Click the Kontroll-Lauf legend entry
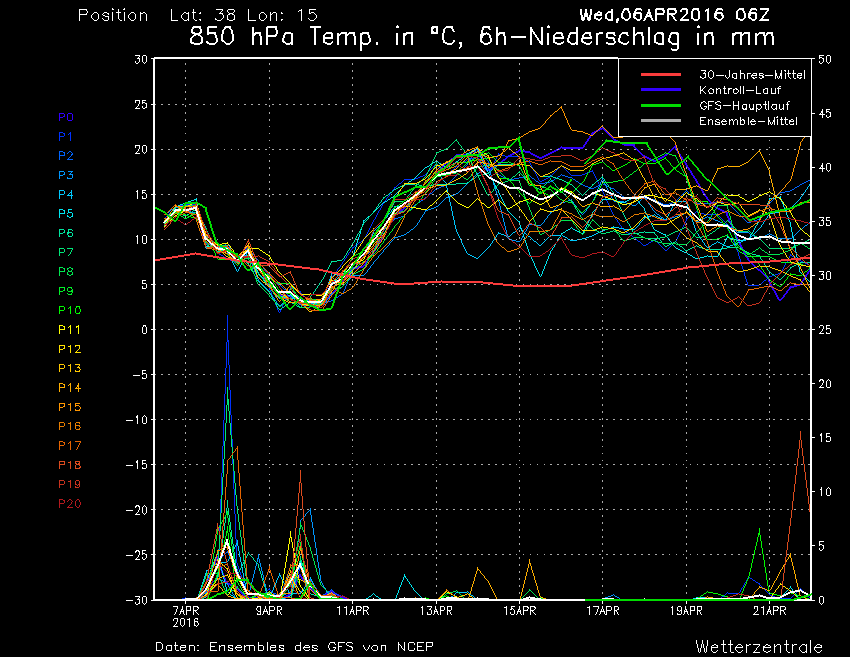850x657 pixels. point(740,90)
